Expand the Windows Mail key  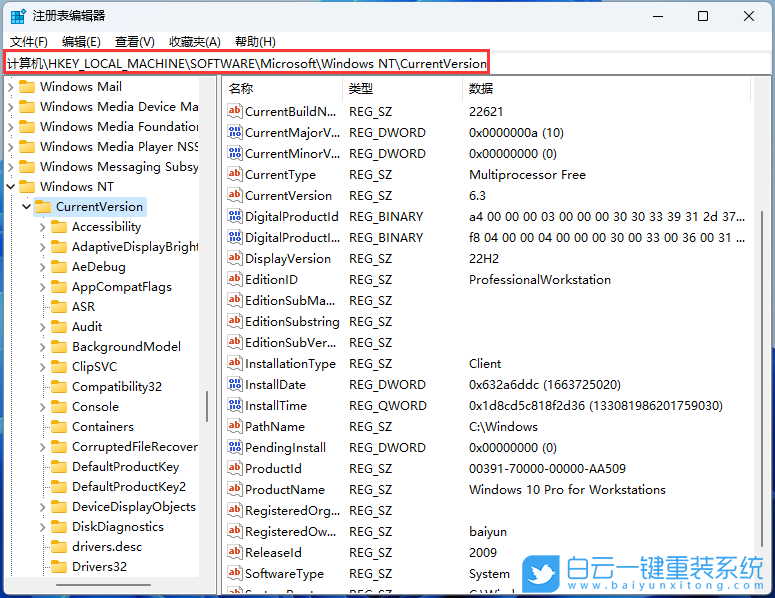pyautogui.click(x=11, y=87)
